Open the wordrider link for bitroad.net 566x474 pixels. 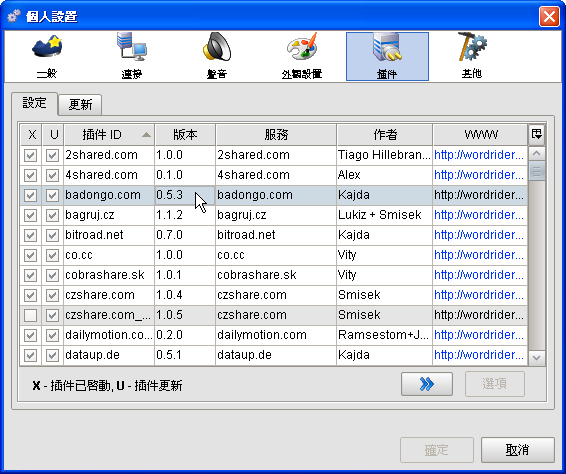tap(479, 235)
